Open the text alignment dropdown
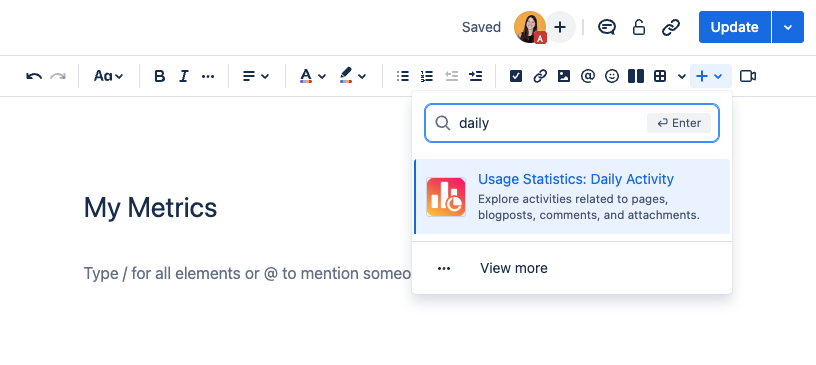 coord(256,77)
